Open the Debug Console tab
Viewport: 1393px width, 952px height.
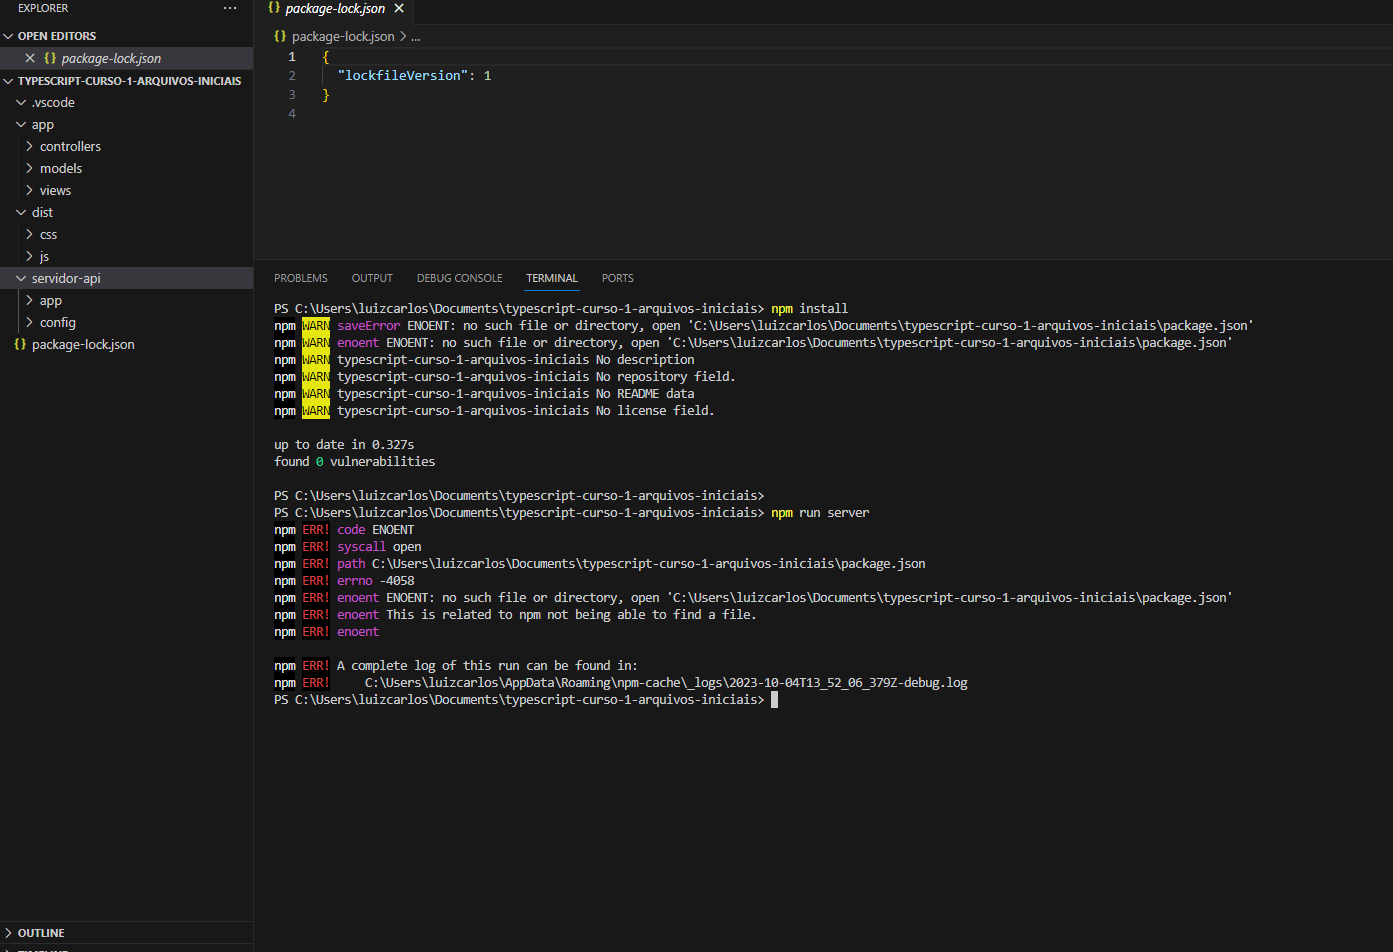pos(460,278)
